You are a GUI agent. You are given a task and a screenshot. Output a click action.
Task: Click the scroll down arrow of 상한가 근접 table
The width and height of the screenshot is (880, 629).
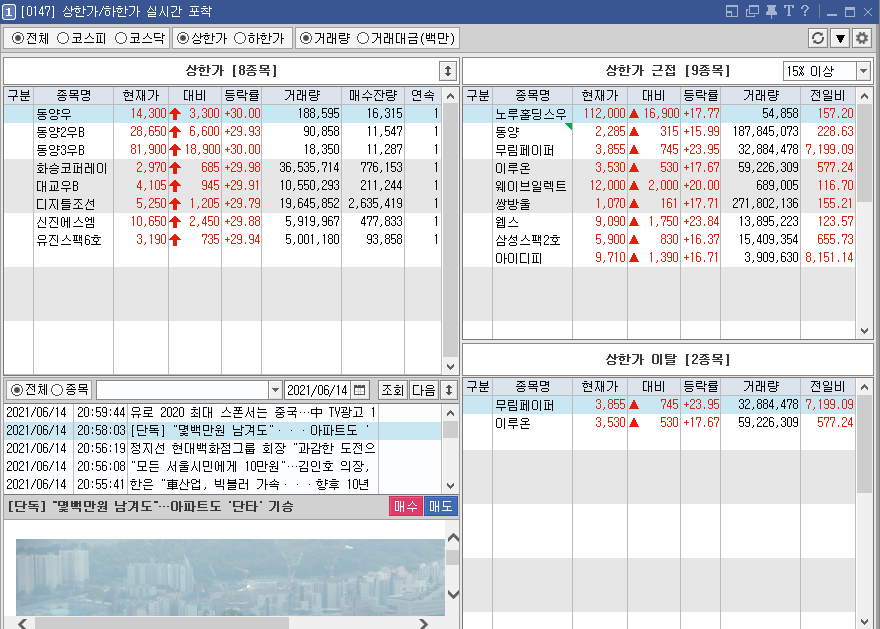(x=864, y=330)
